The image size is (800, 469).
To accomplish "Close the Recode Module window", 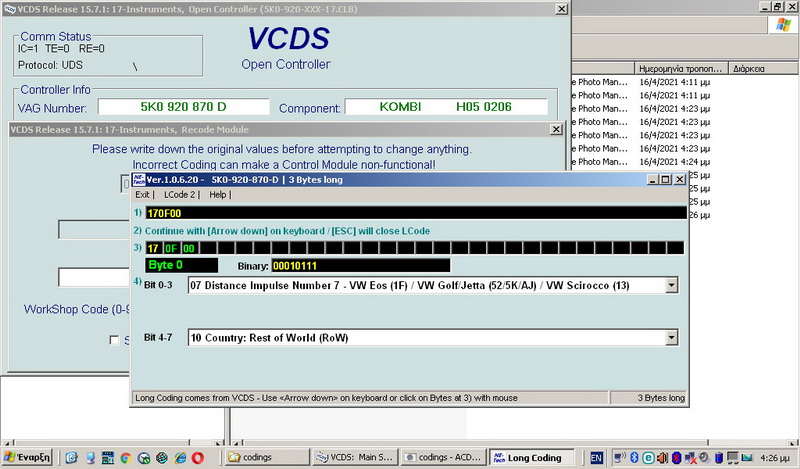I will tap(557, 130).
